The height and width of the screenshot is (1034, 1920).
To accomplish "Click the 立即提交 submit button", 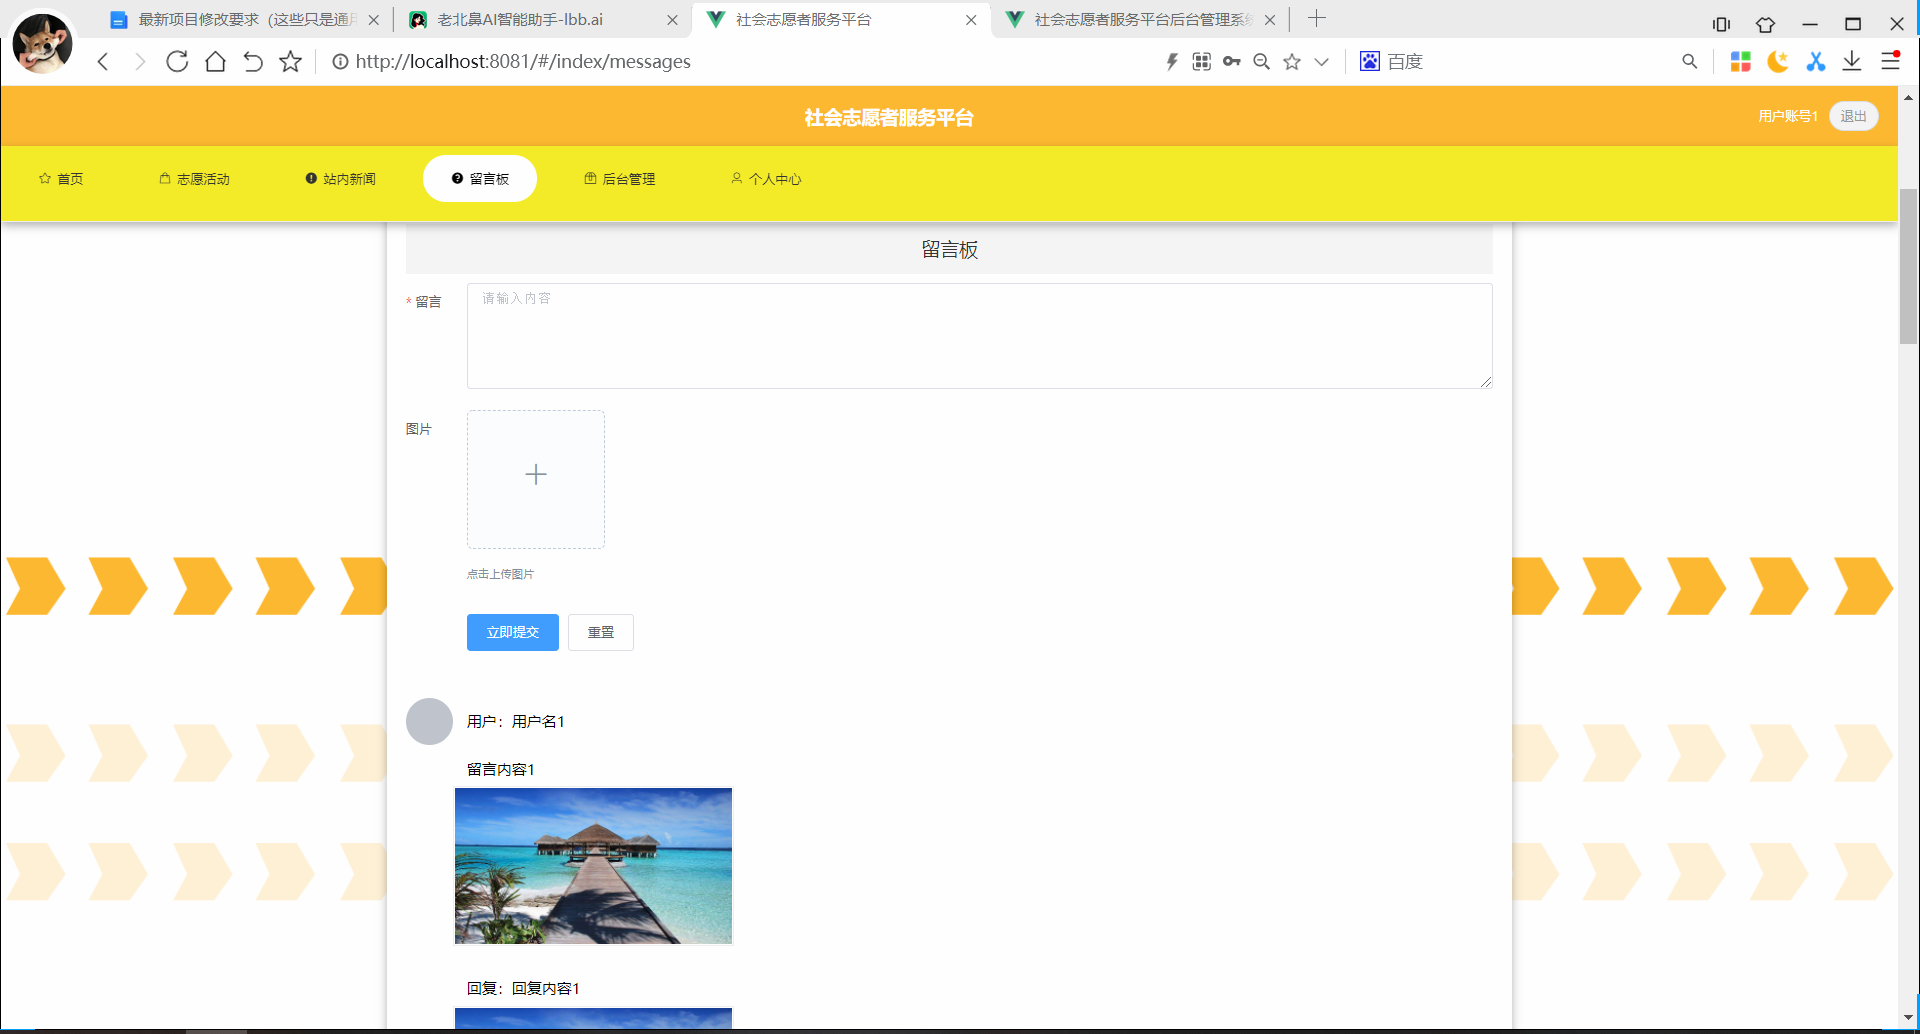I will pyautogui.click(x=512, y=632).
